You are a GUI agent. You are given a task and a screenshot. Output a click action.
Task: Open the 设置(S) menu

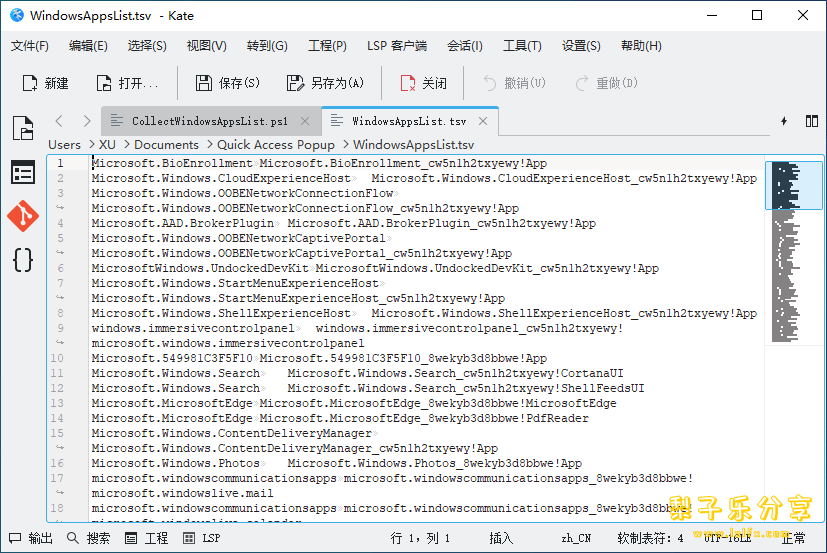581,46
